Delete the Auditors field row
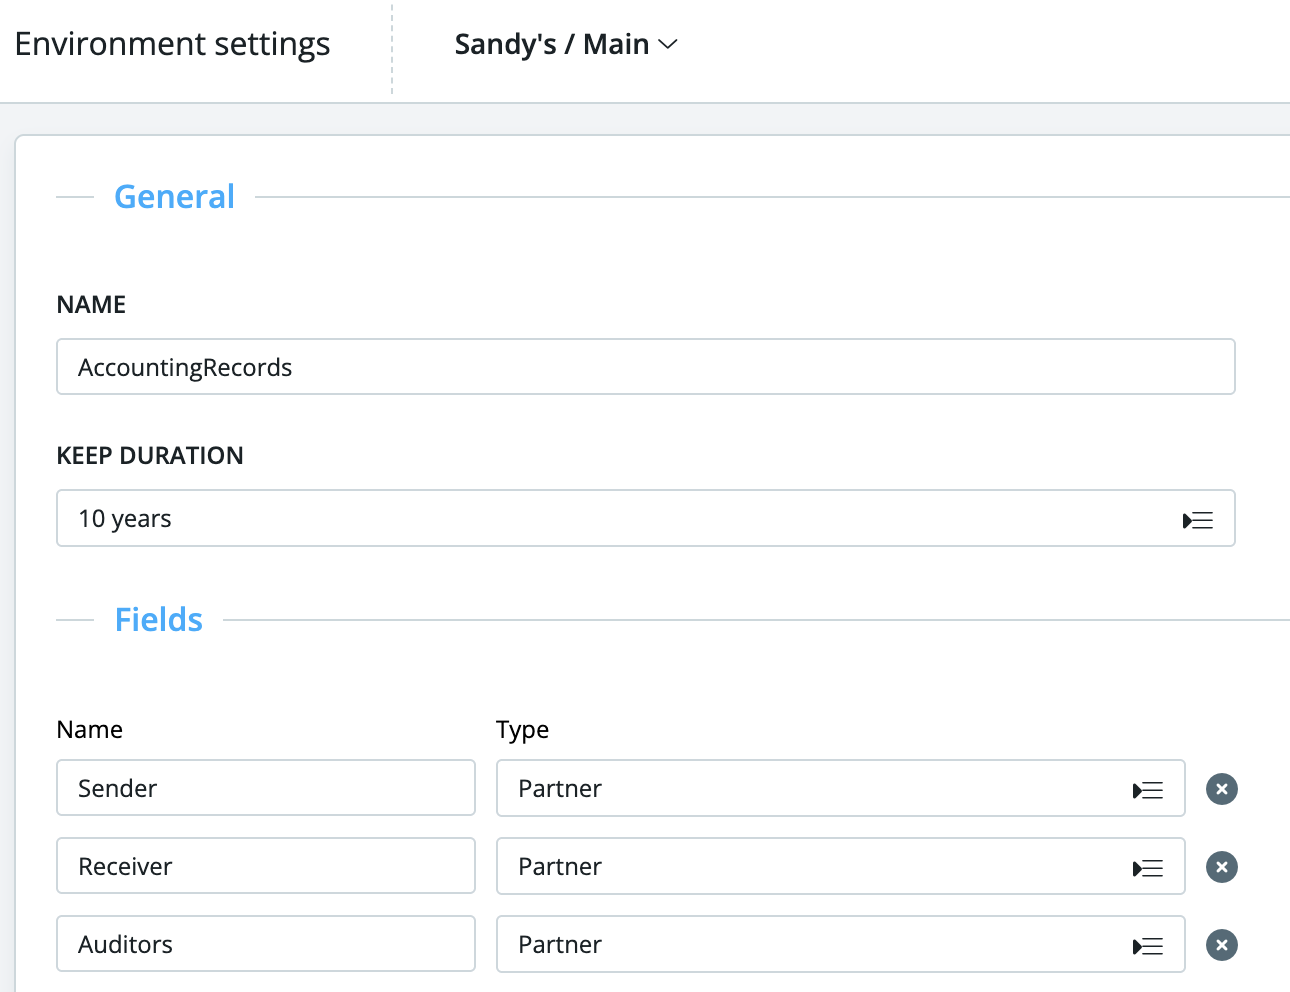This screenshot has width=1290, height=992. [x=1221, y=945]
